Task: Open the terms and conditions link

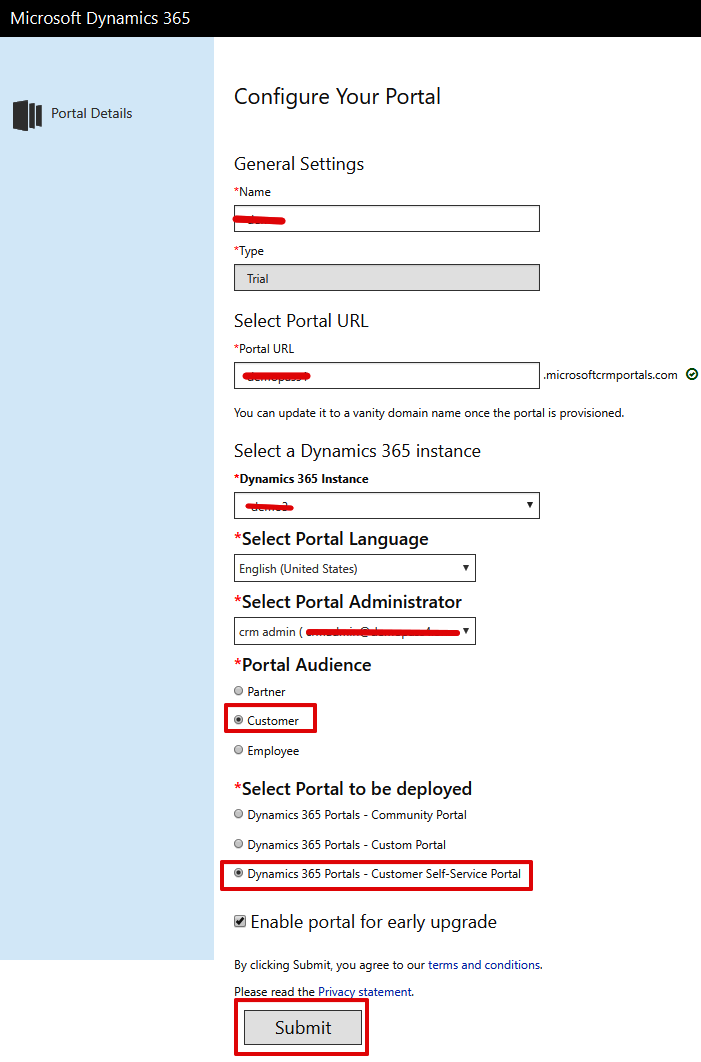Action: [484, 965]
